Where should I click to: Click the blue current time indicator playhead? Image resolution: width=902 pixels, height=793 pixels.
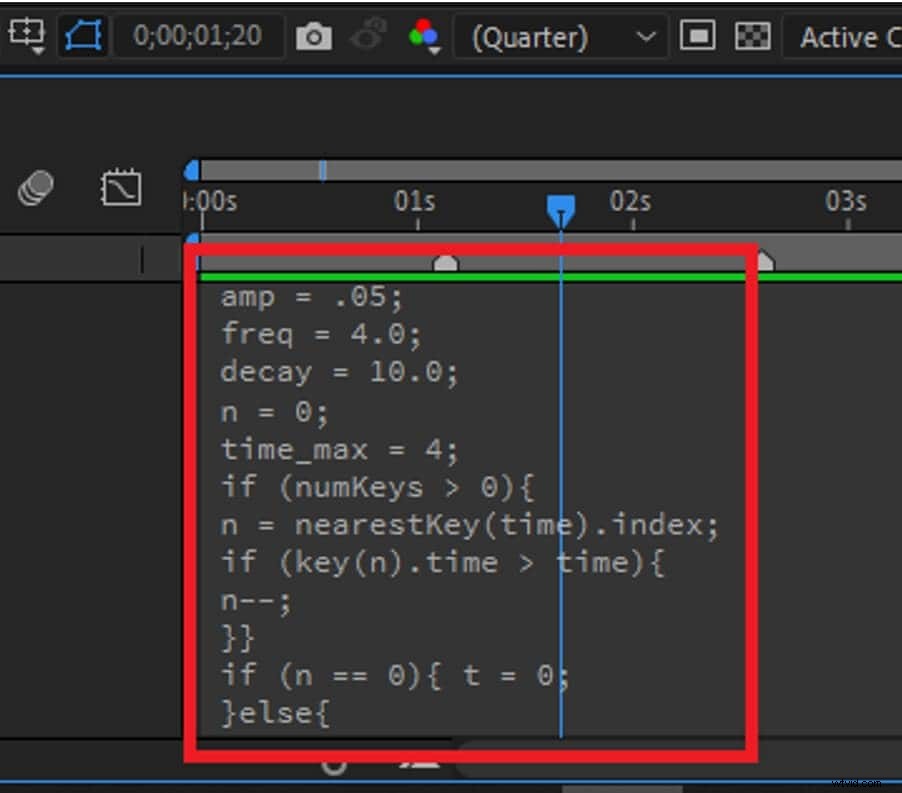click(x=561, y=207)
